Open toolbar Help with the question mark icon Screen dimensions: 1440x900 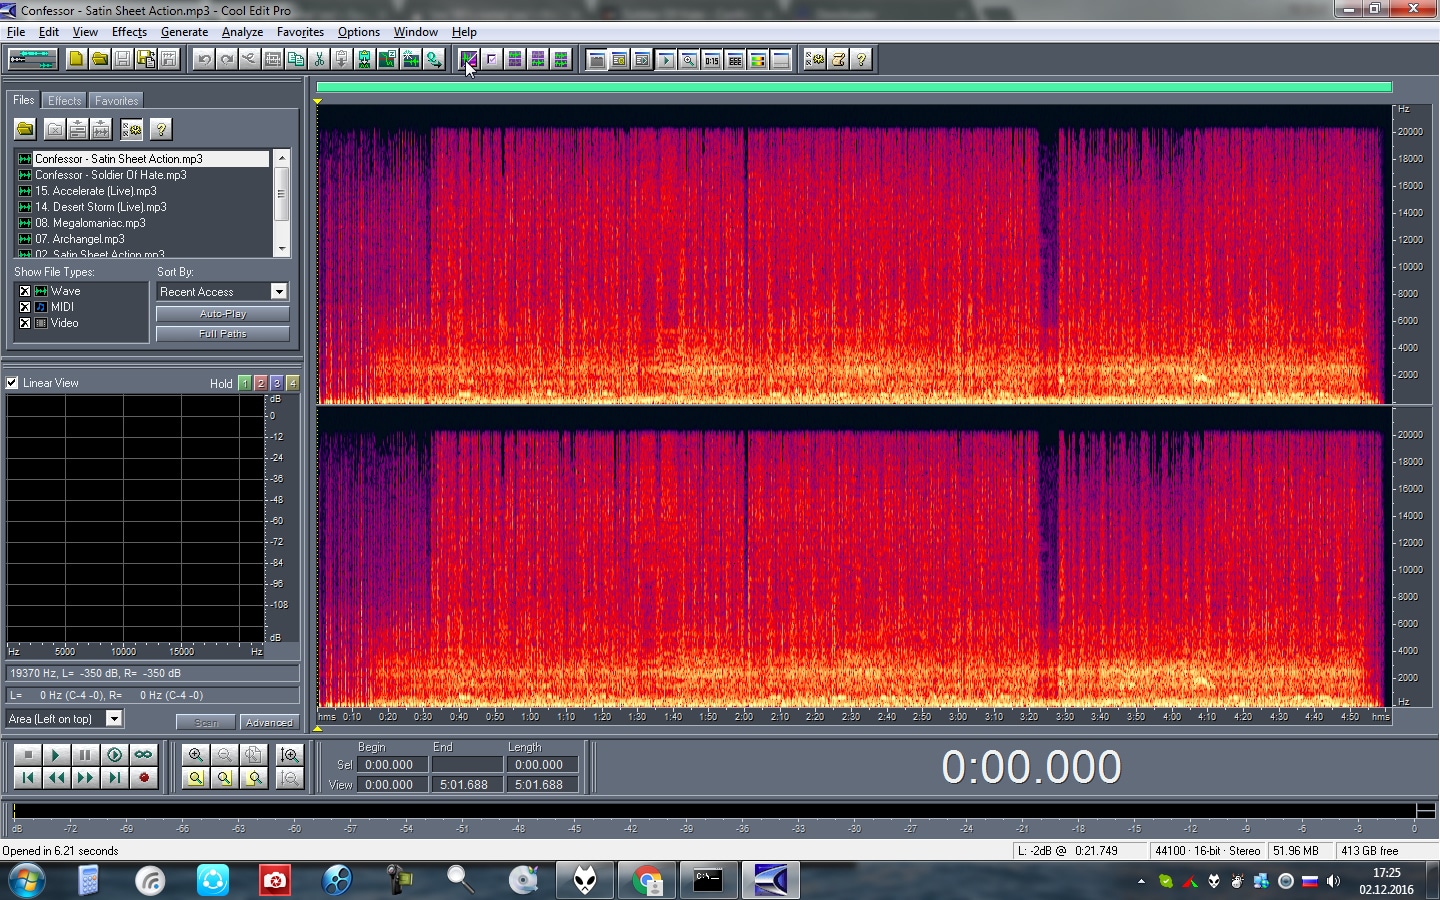tap(861, 59)
